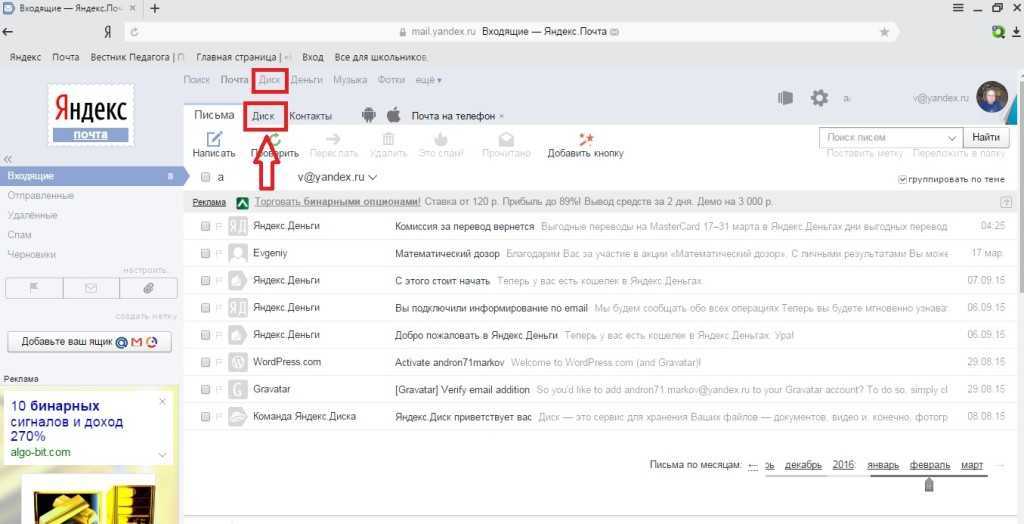Click the Написать compose icon

[213, 140]
